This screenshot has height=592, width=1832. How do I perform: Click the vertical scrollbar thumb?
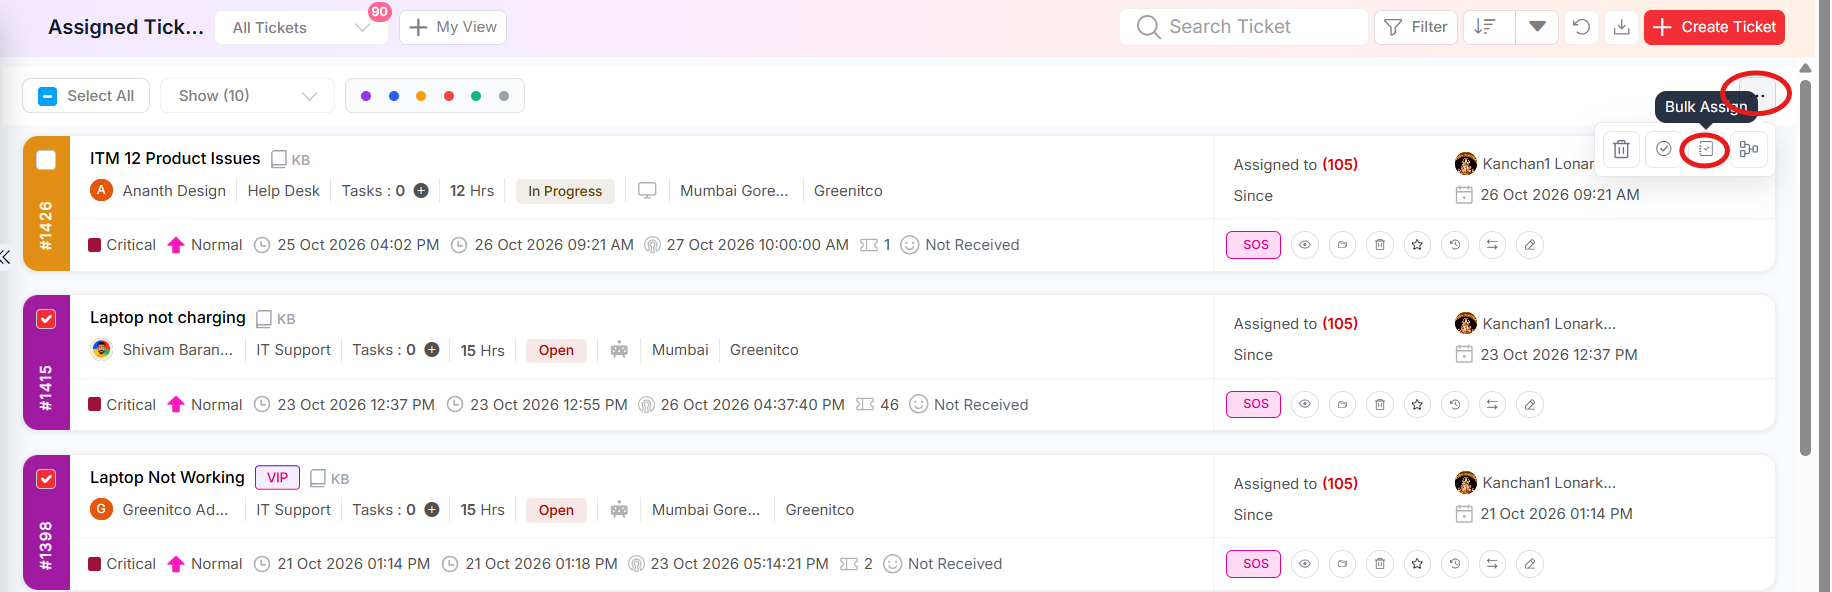click(1805, 268)
